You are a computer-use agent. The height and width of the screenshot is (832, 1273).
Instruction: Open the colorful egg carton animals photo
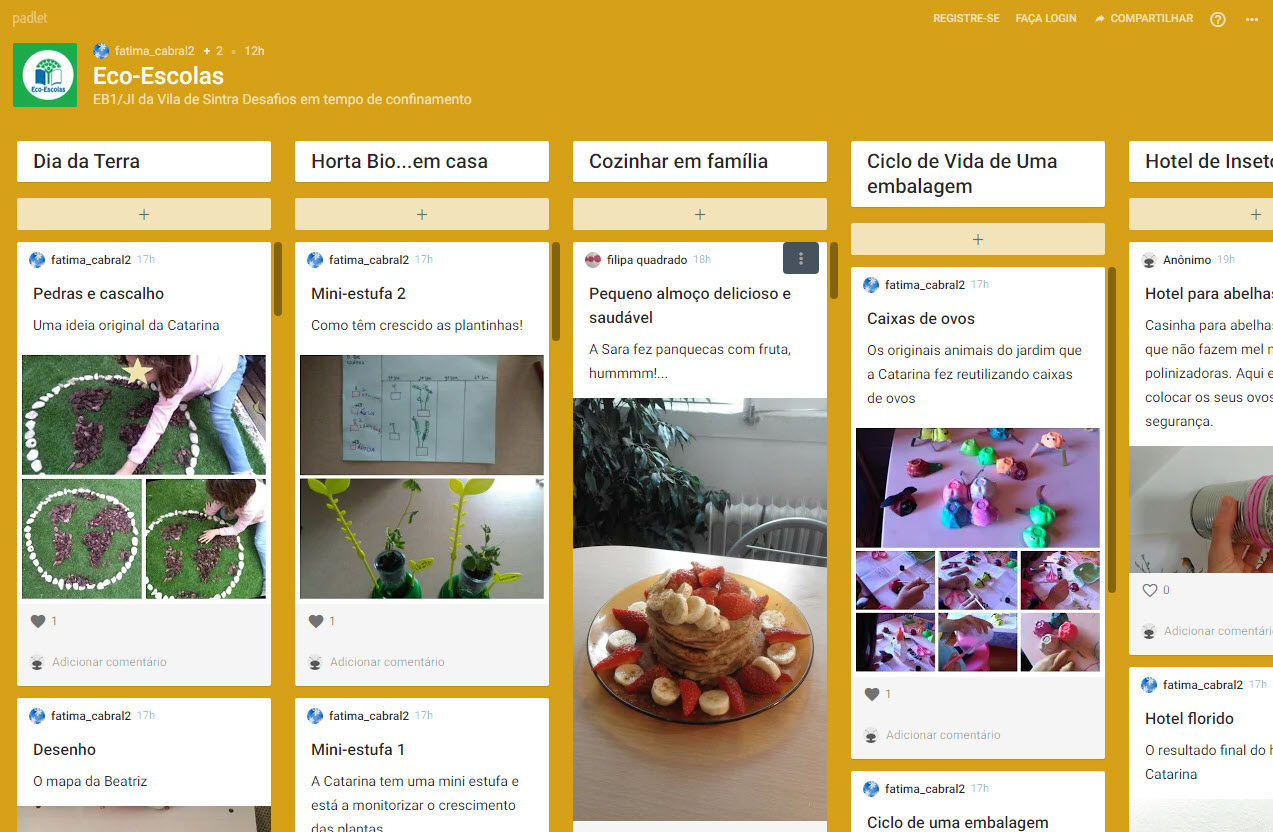pyautogui.click(x=978, y=487)
